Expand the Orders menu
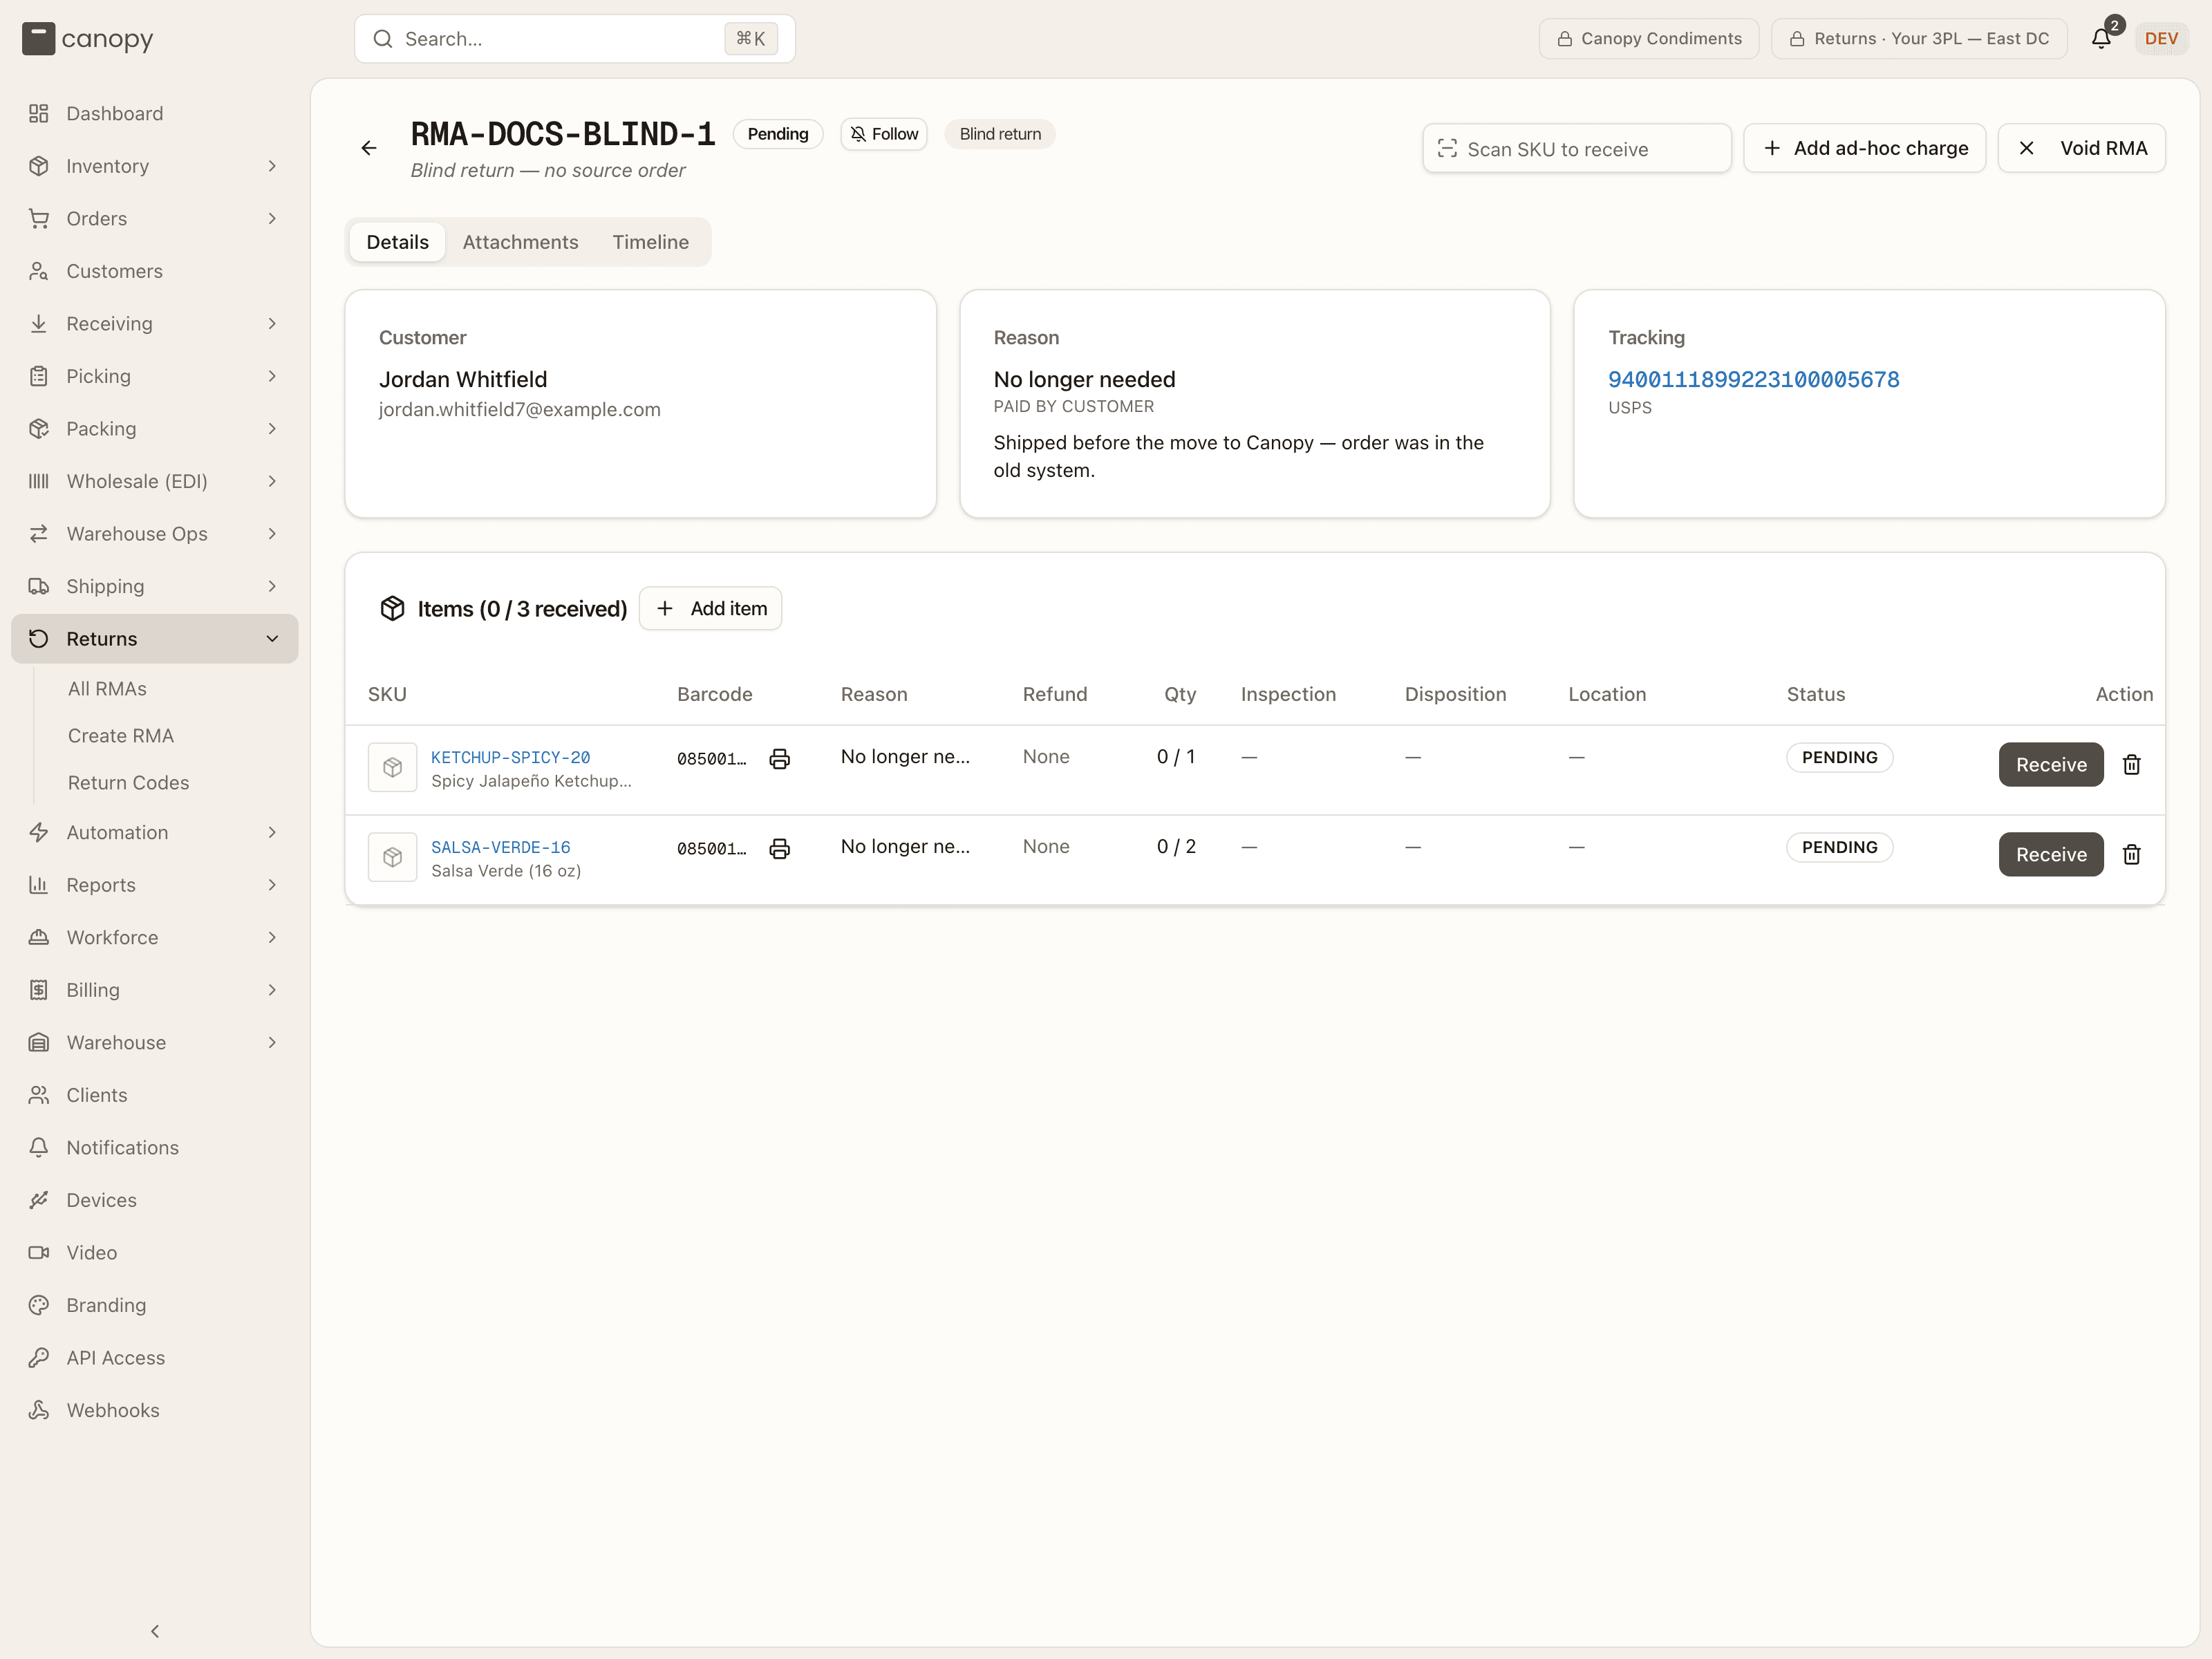The height and width of the screenshot is (1659, 2212). coord(155,218)
